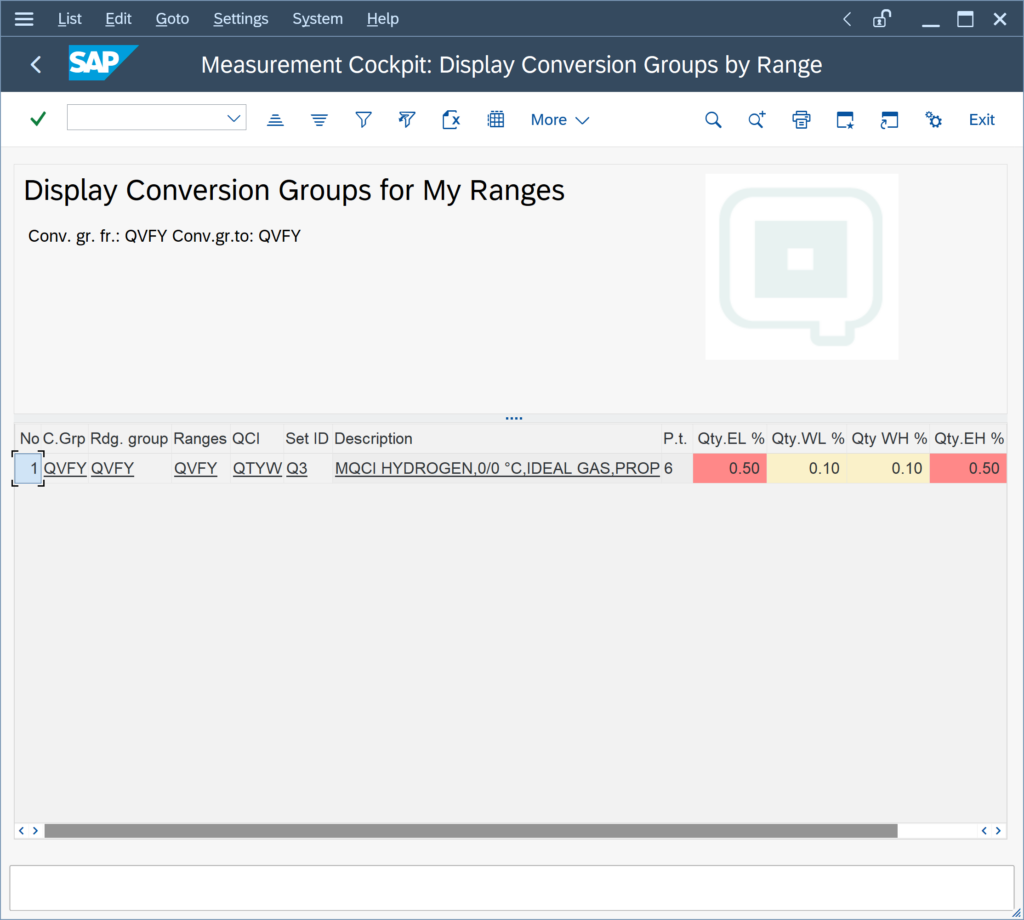Click the window-with-arrow icon
The image size is (1024, 920).
coord(889,119)
